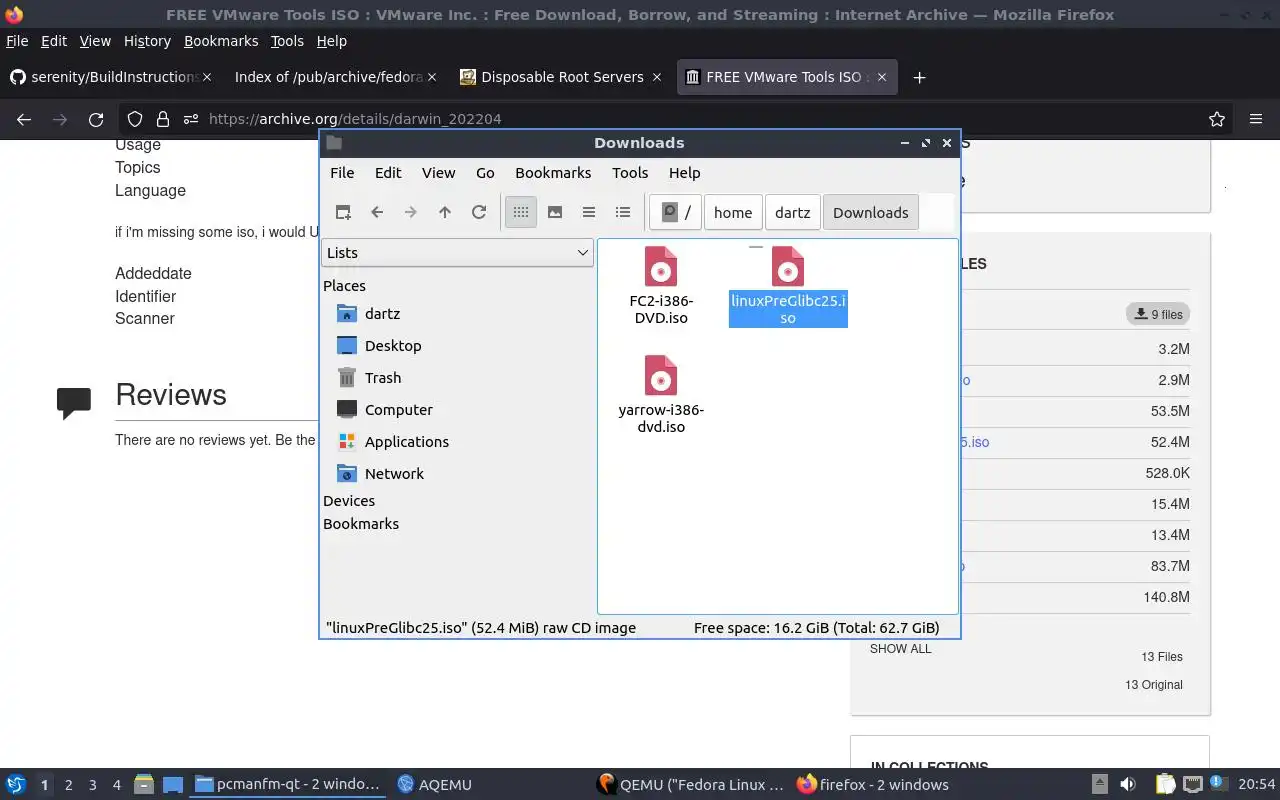Click the '9 files' download button
This screenshot has width=1280, height=800.
point(1158,314)
